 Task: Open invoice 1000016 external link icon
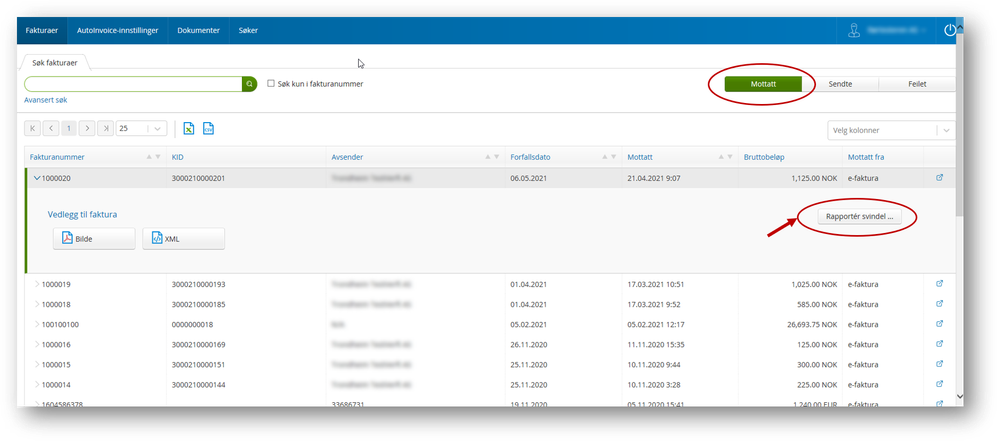(x=939, y=344)
